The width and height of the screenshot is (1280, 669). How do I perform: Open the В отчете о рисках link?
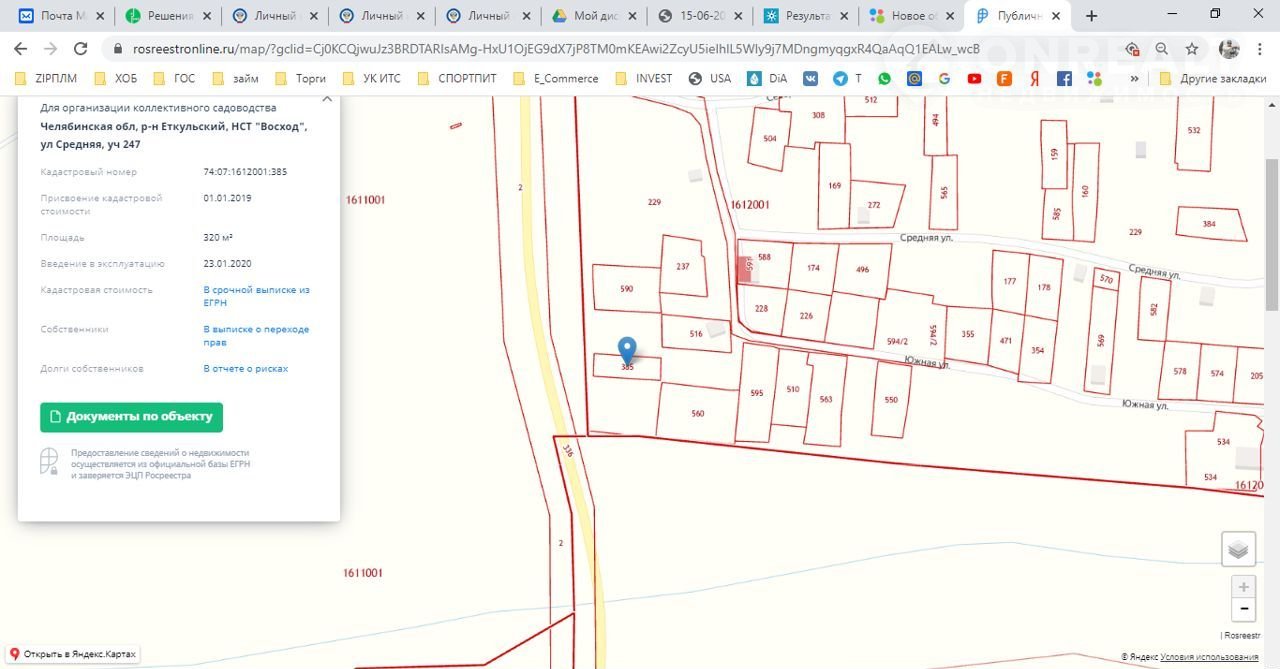(245, 369)
